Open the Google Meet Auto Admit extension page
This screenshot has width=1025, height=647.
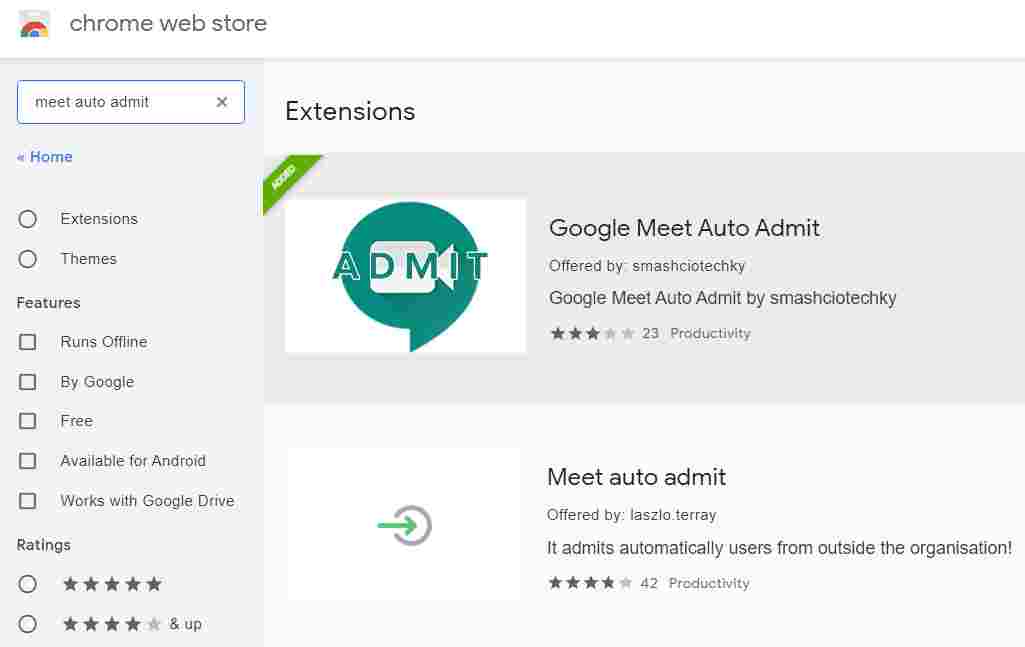pyautogui.click(x=684, y=228)
